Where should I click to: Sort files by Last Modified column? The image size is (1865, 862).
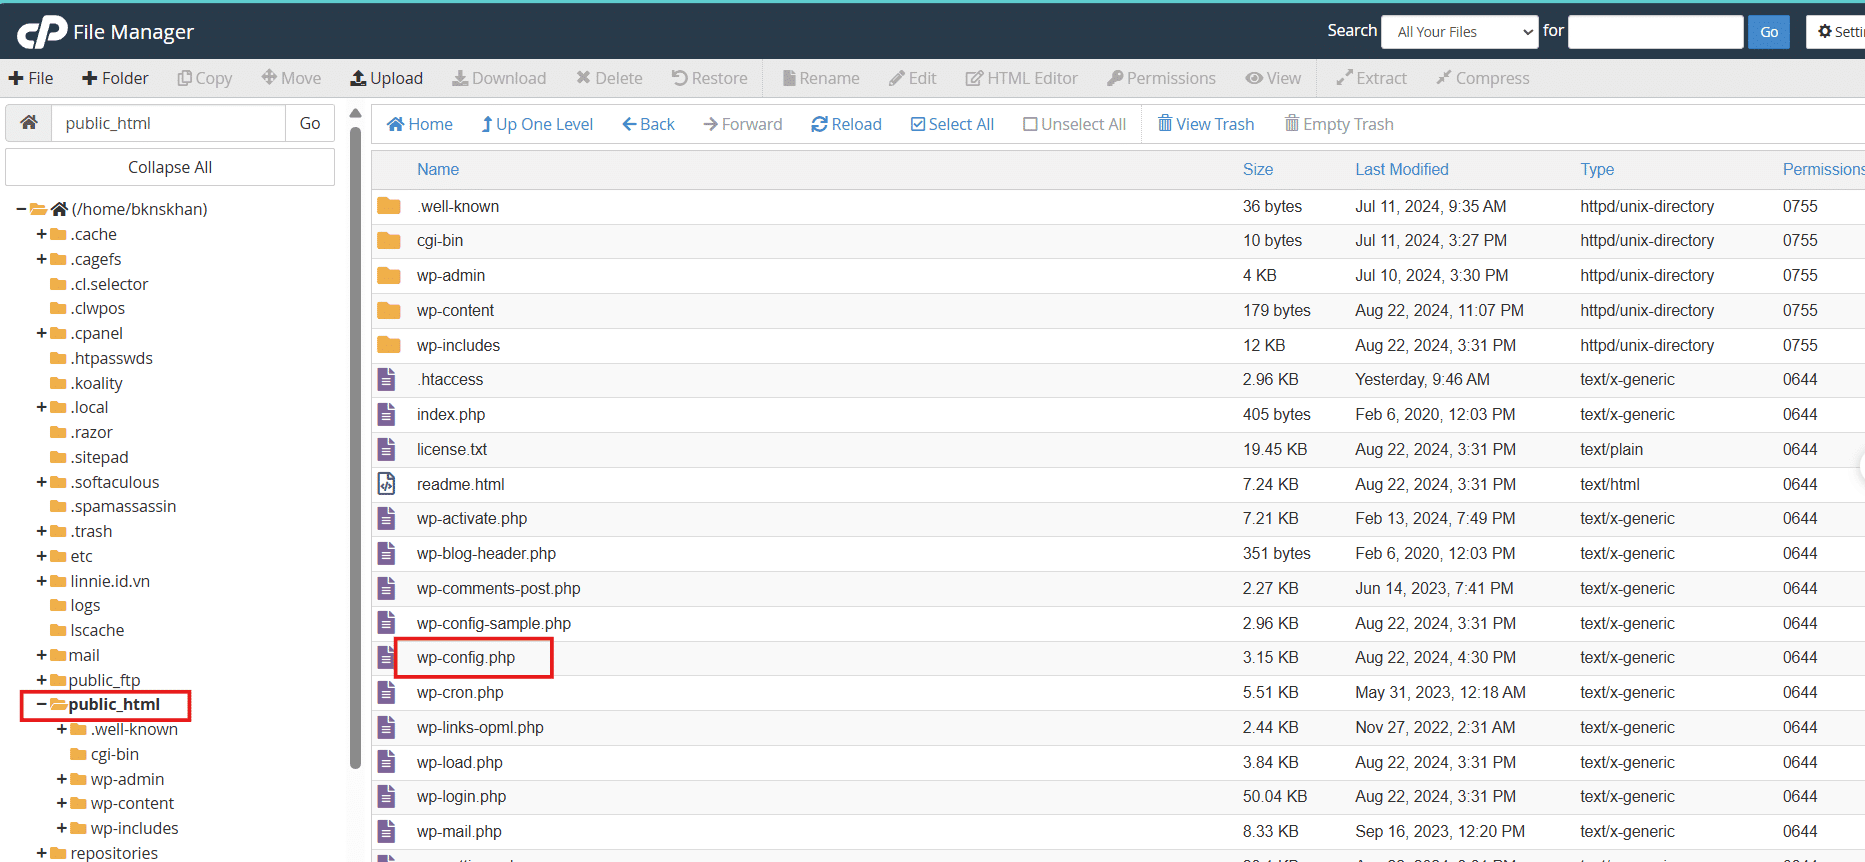(1401, 170)
